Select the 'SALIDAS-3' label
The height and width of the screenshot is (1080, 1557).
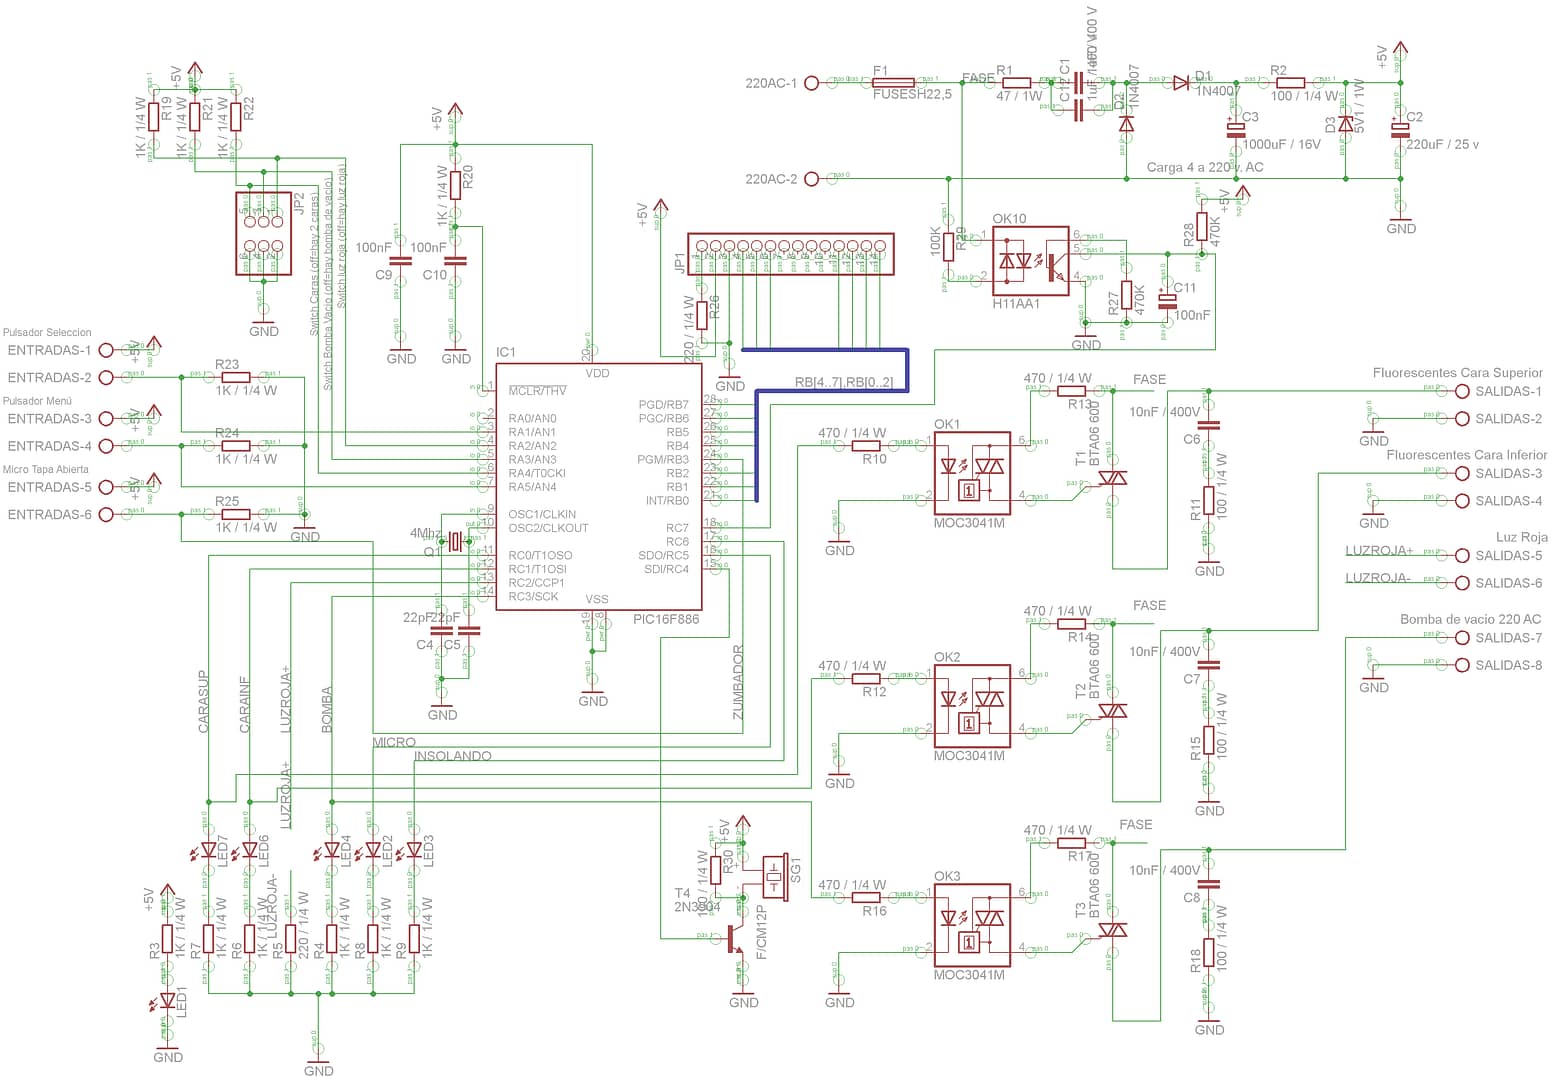[1509, 474]
